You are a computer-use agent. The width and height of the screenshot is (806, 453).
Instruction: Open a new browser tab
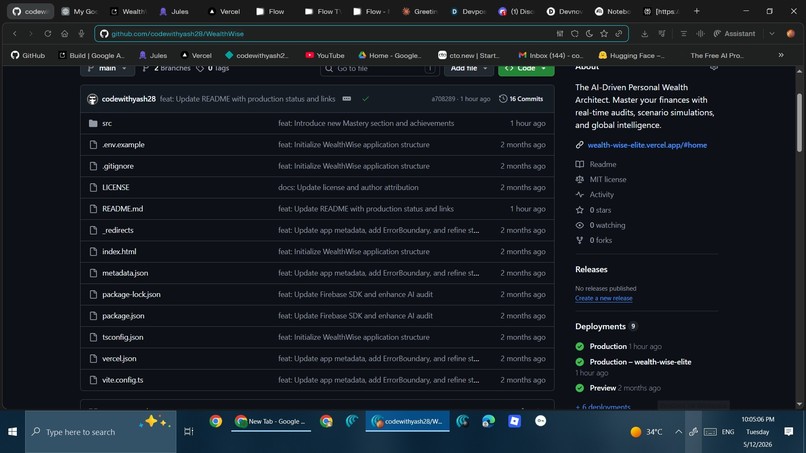coord(697,11)
